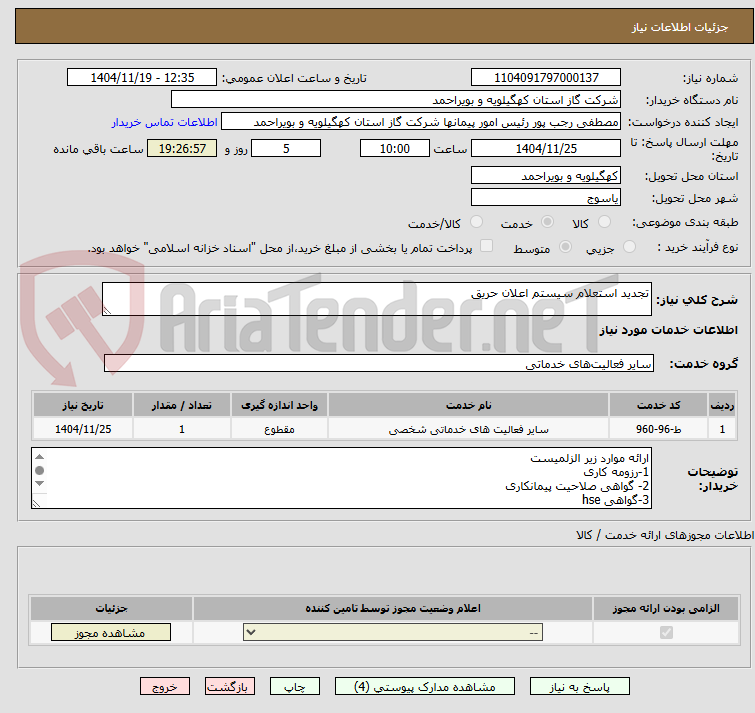Click the اطلاعات مجوزهای ارائه خدمت / کالا heading

point(664,535)
